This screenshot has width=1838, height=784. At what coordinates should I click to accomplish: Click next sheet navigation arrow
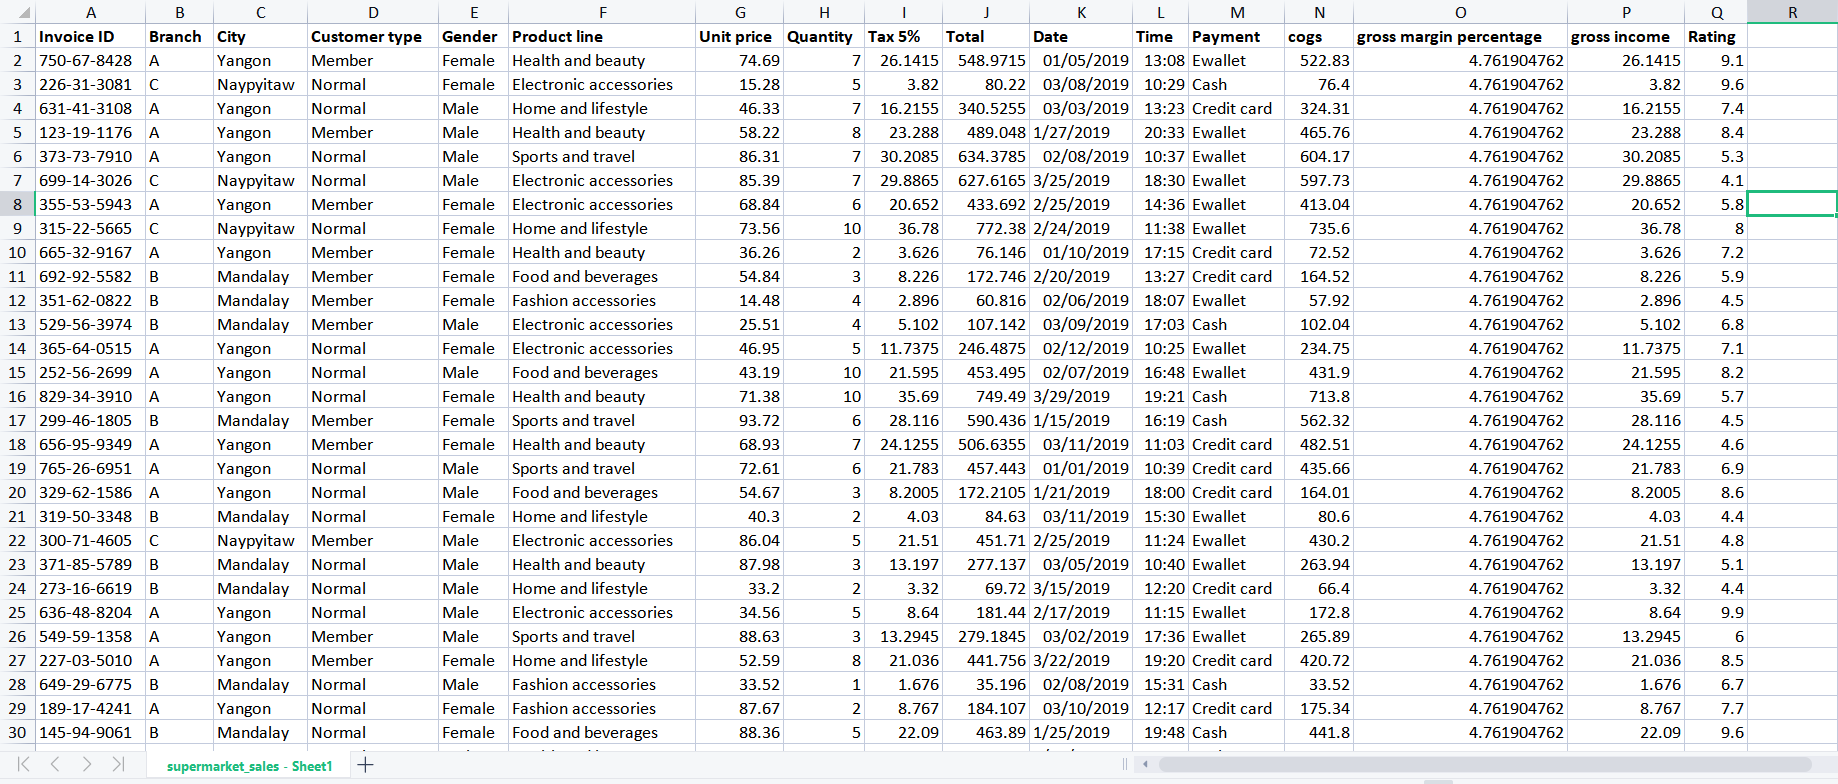pyautogui.click(x=87, y=764)
